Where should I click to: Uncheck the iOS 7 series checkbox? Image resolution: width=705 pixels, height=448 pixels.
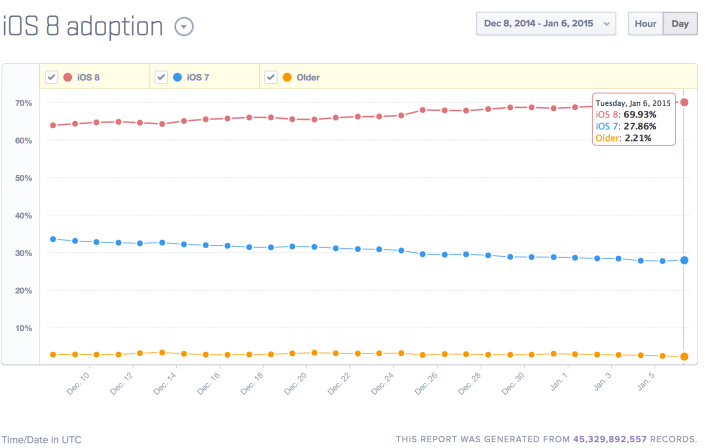[162, 76]
